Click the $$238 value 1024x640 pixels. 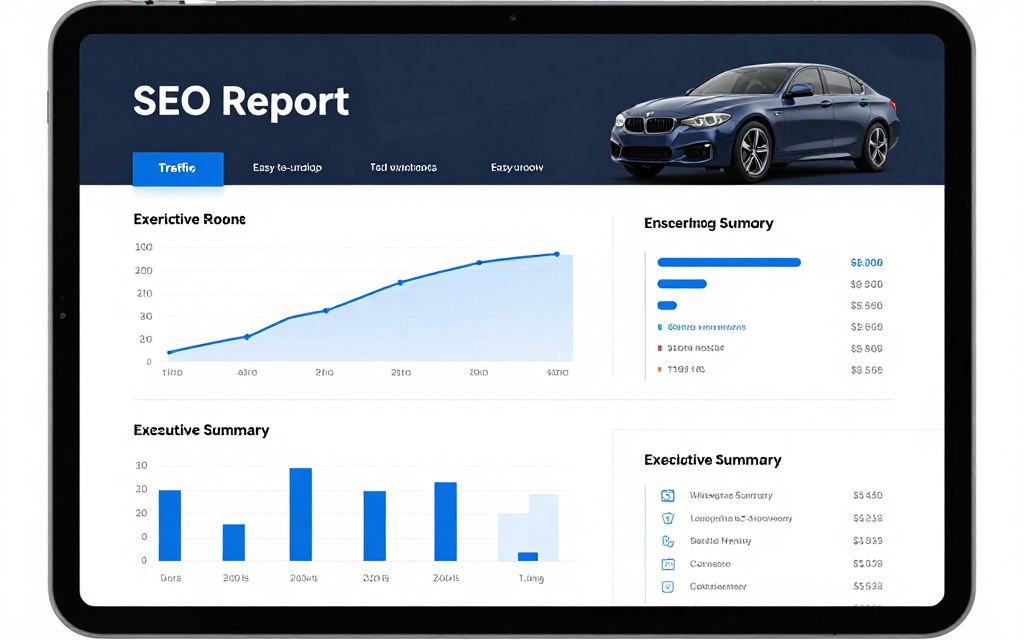(x=868, y=519)
